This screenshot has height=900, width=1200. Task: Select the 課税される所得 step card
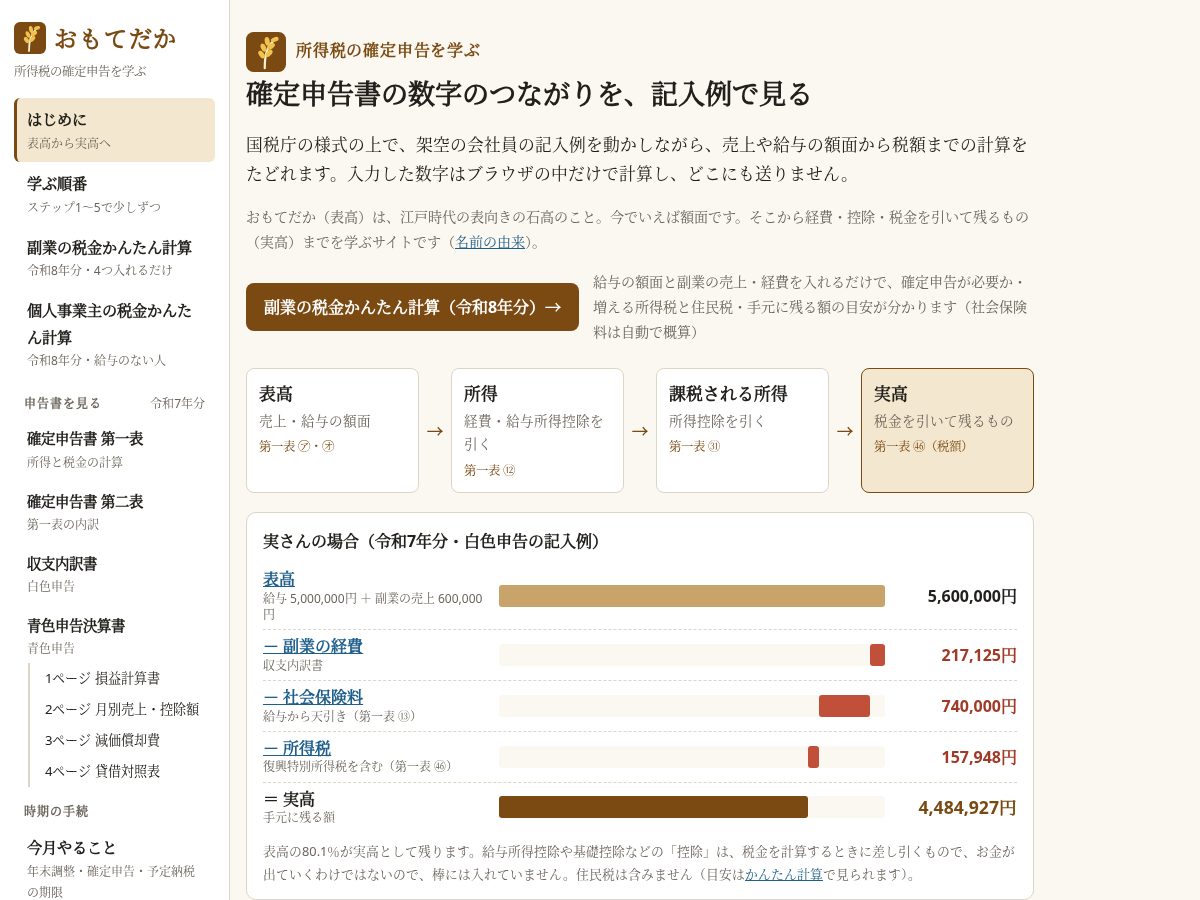click(x=742, y=430)
